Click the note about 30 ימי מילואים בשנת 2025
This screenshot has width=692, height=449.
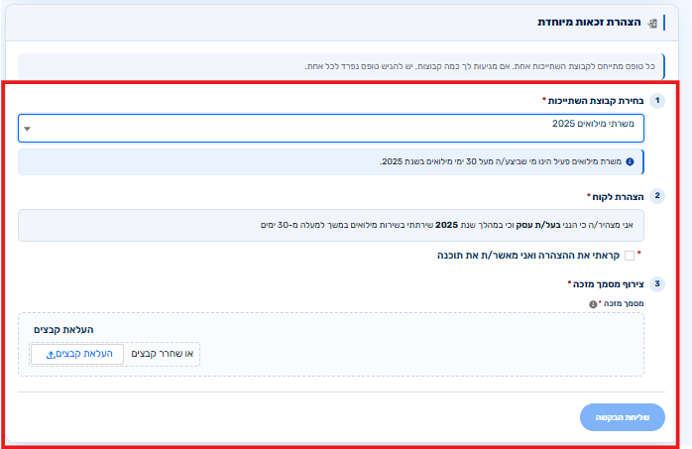(500, 162)
